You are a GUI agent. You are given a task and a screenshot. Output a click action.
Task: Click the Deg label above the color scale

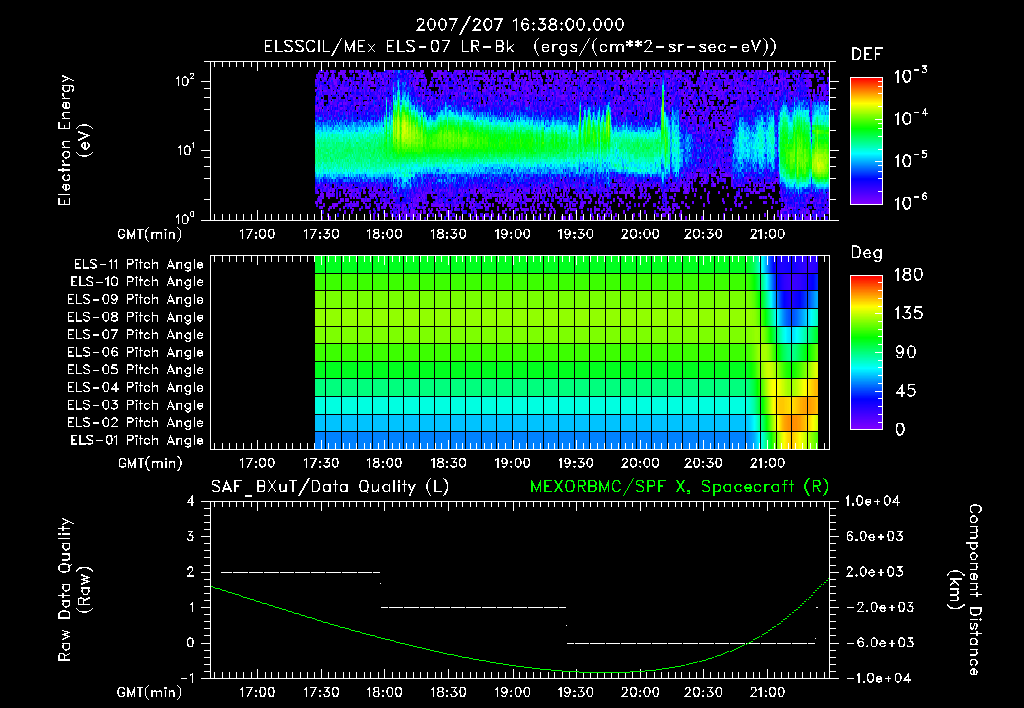pyautogui.click(x=866, y=253)
